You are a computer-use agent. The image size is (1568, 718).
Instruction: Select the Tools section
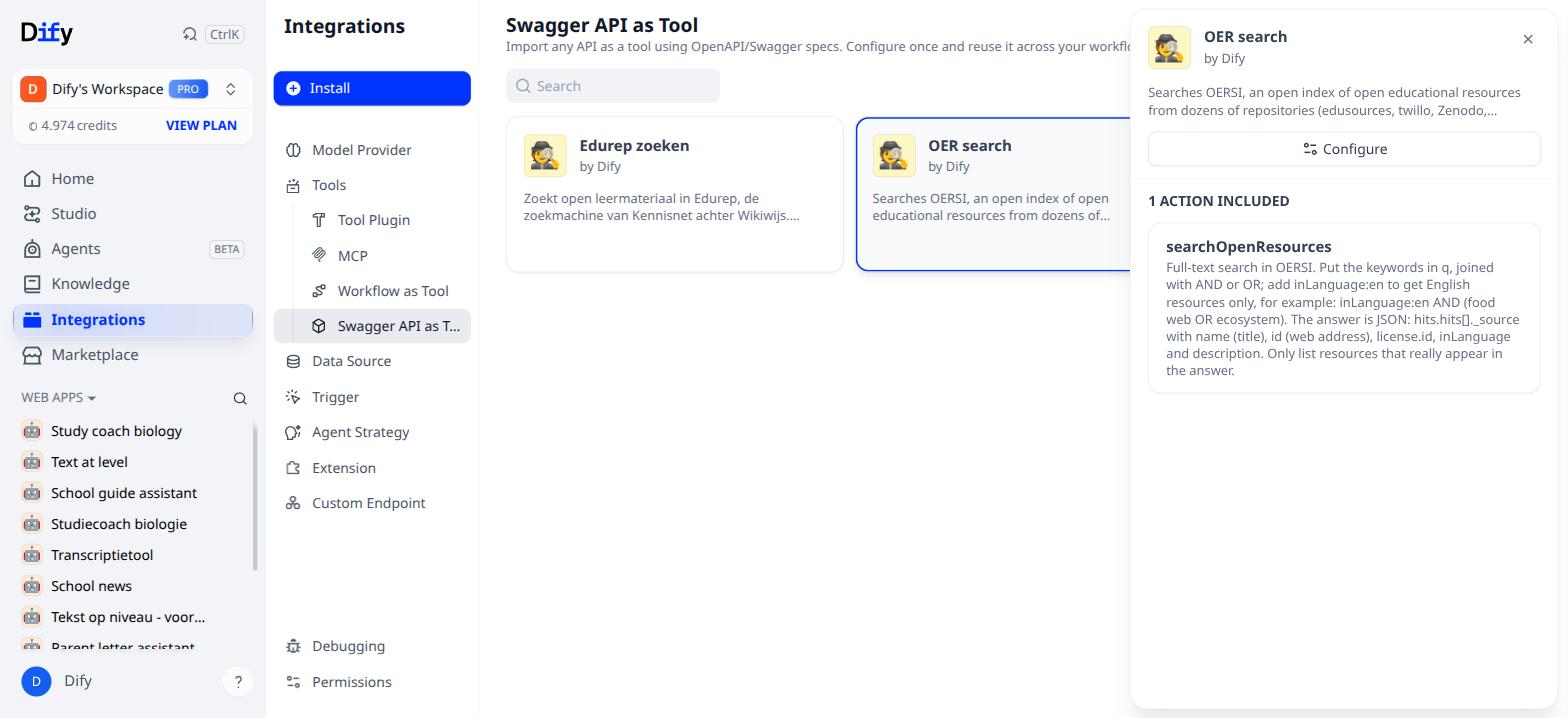pos(372,185)
